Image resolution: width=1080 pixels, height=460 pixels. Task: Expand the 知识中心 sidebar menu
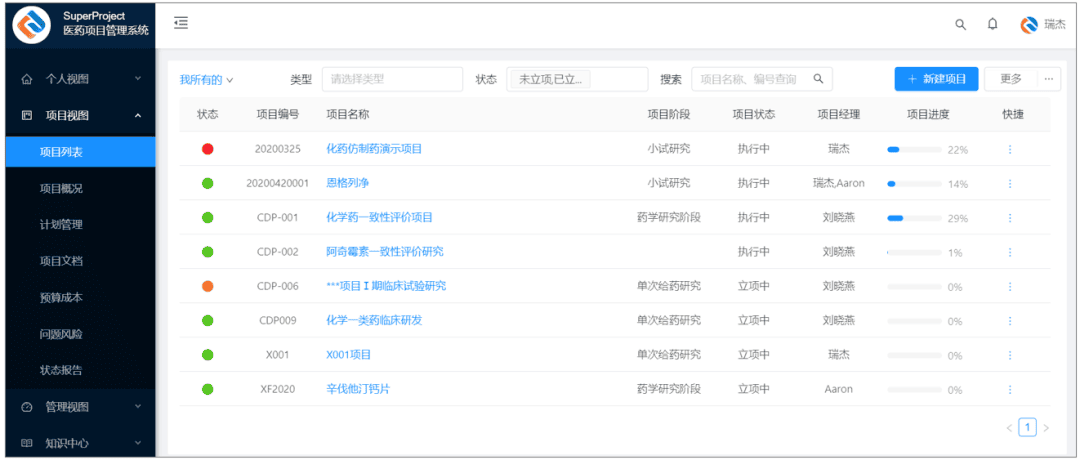(x=80, y=443)
